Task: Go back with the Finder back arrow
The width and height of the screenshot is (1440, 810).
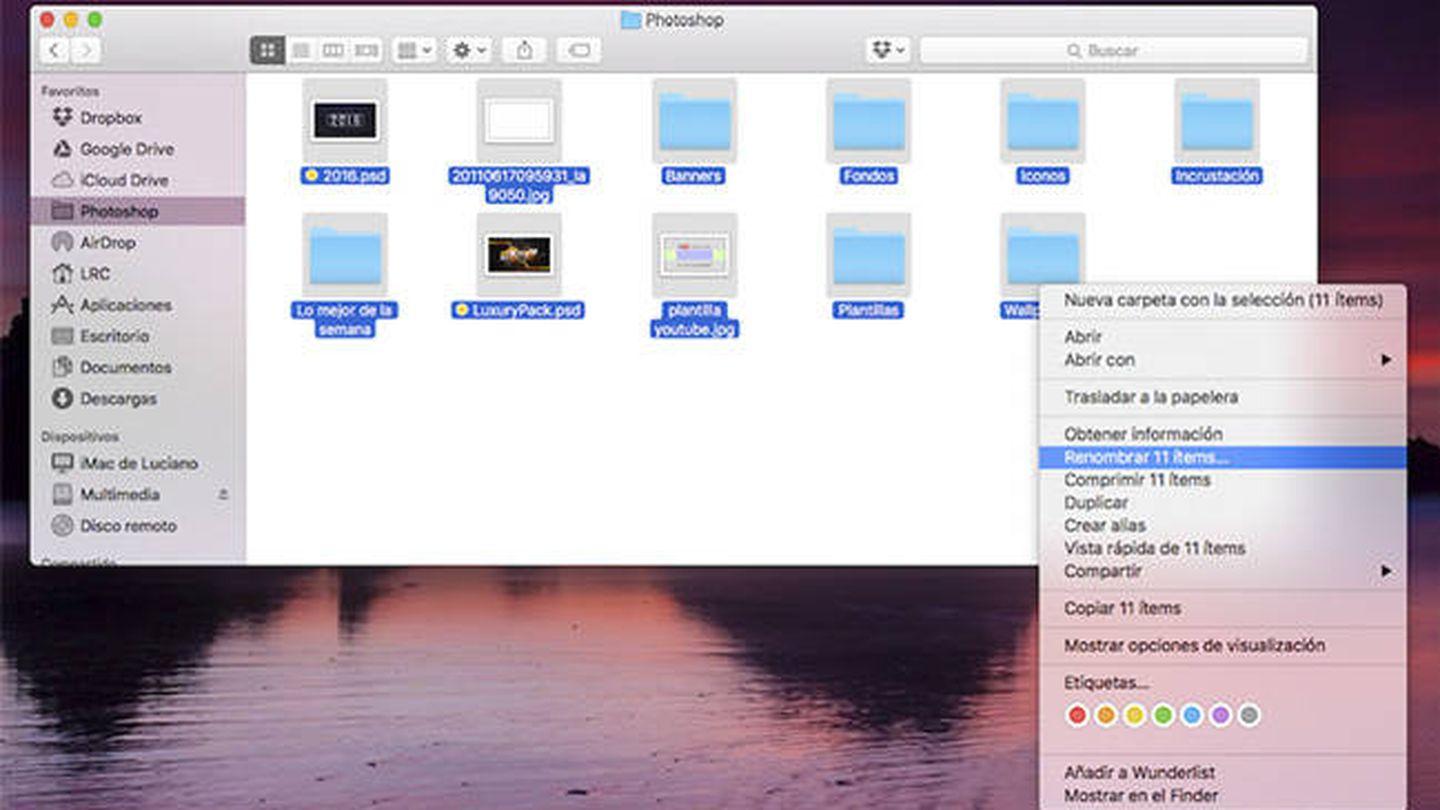Action: (54, 50)
